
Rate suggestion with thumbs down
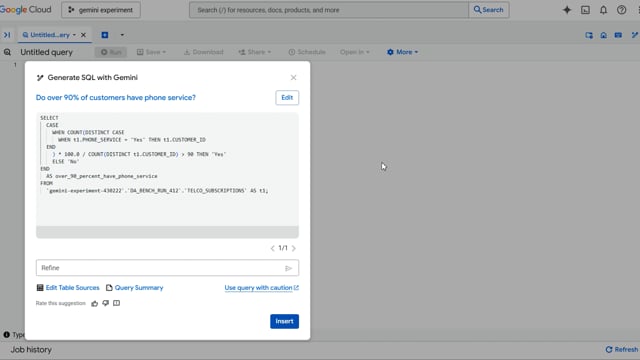[105, 303]
